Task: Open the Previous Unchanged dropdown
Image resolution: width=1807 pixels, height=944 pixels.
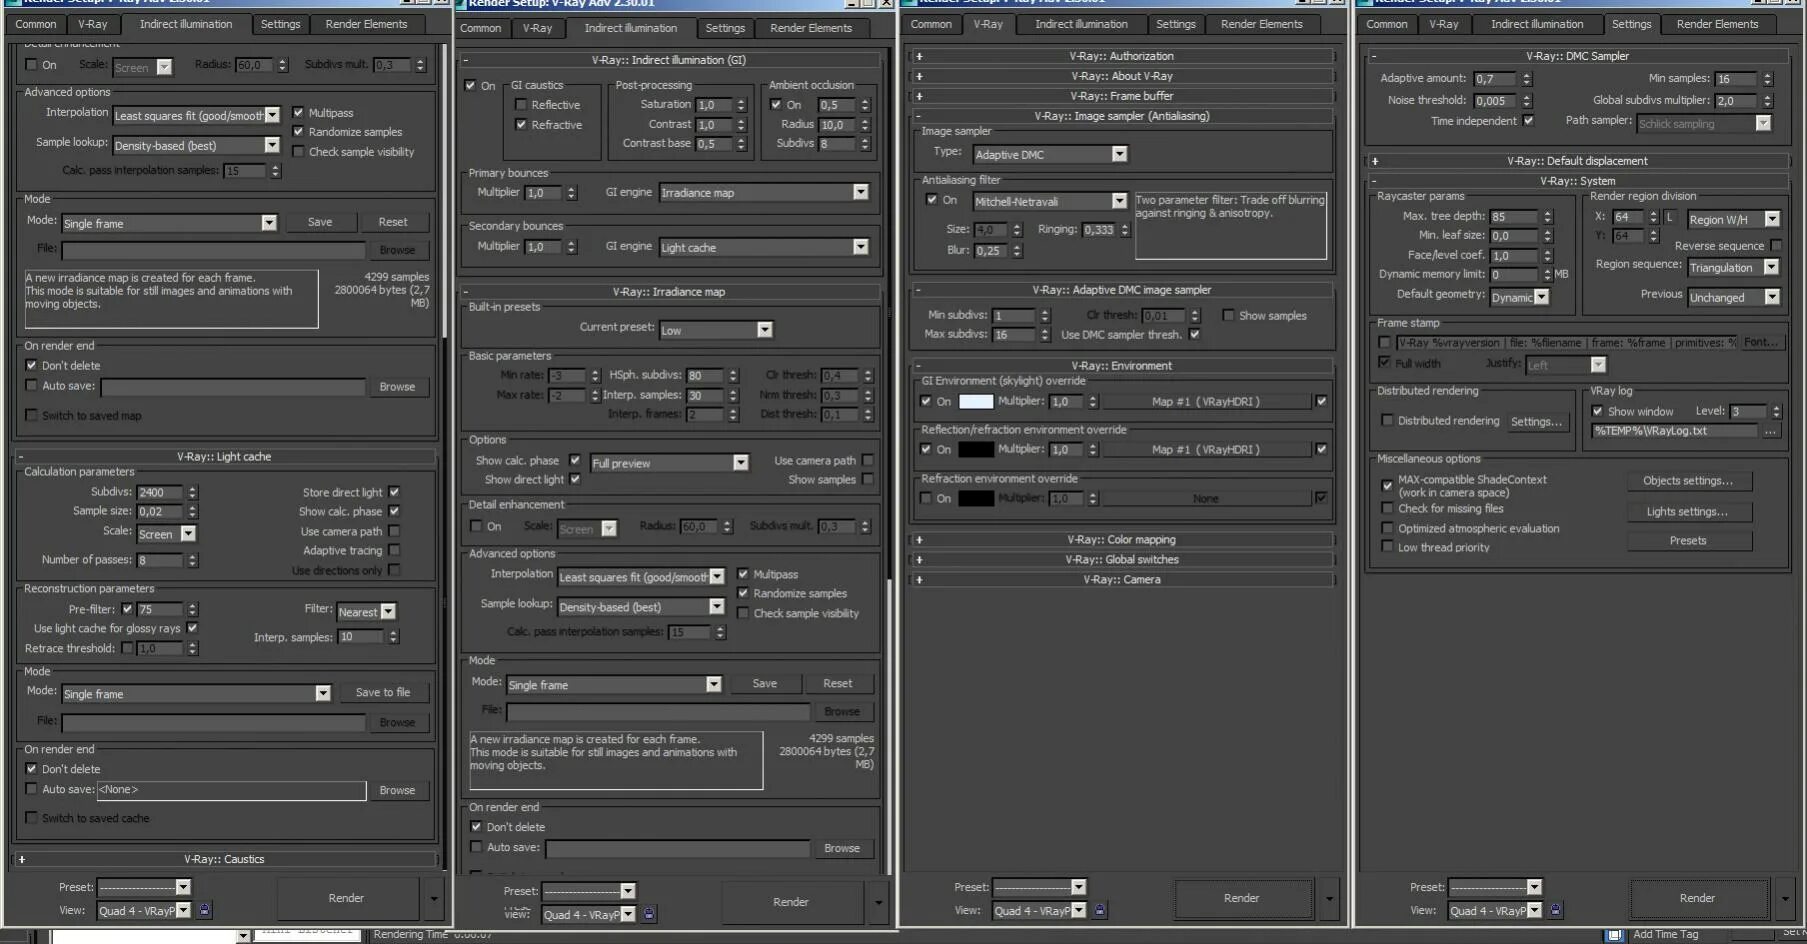Action: click(1734, 297)
